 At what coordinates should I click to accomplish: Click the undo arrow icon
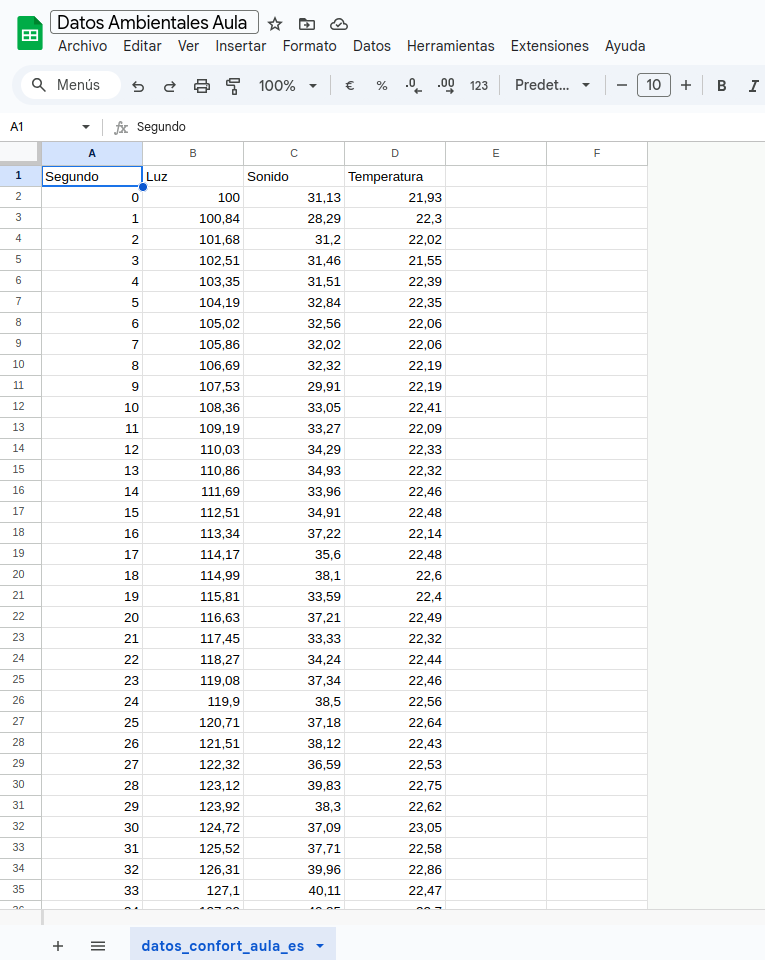pyautogui.click(x=138, y=86)
